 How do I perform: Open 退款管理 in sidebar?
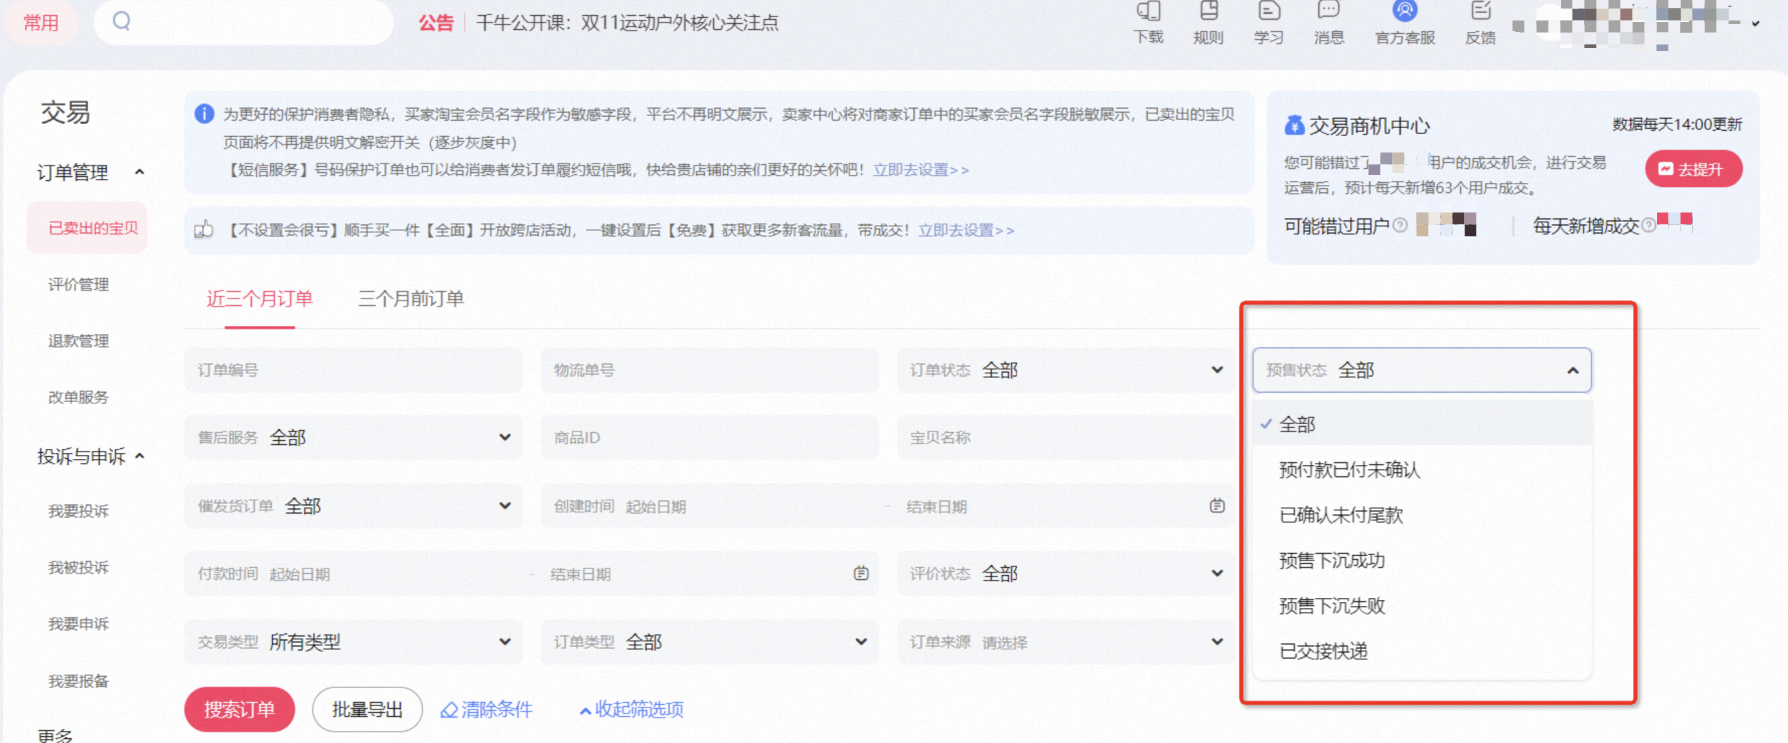pos(78,341)
